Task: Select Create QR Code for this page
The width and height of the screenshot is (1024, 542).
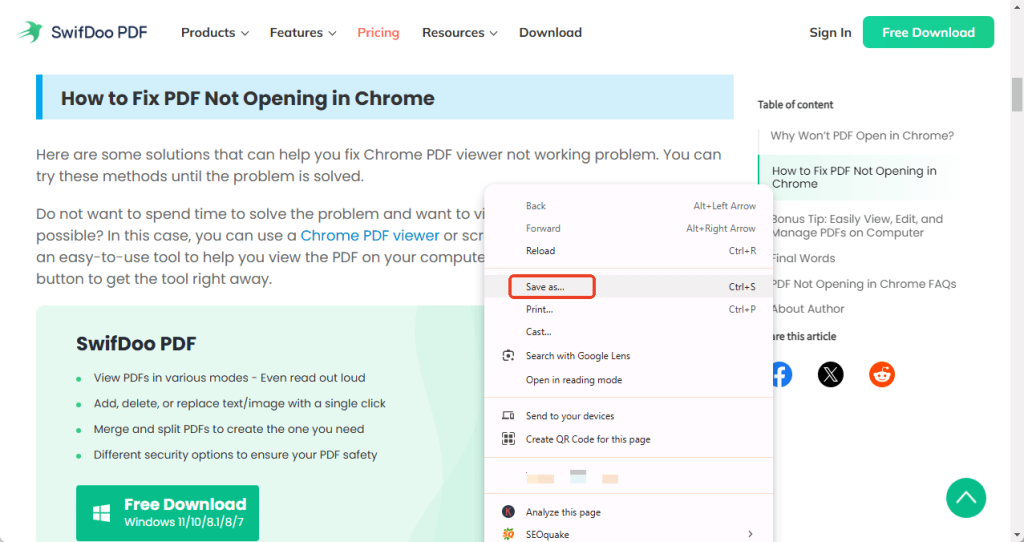Action: click(x=629, y=439)
